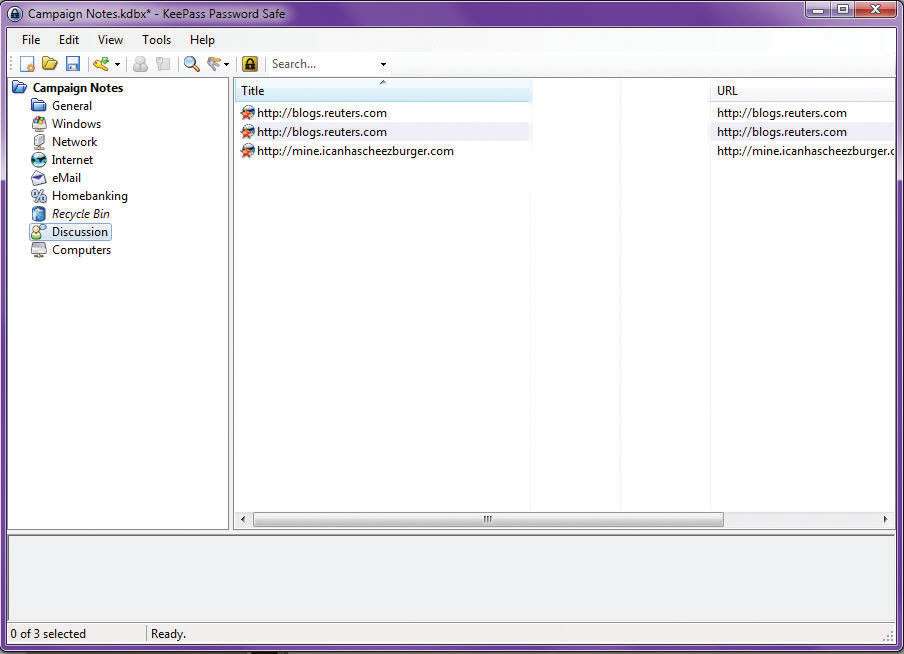Select the Homebanking group in tree

89,196
